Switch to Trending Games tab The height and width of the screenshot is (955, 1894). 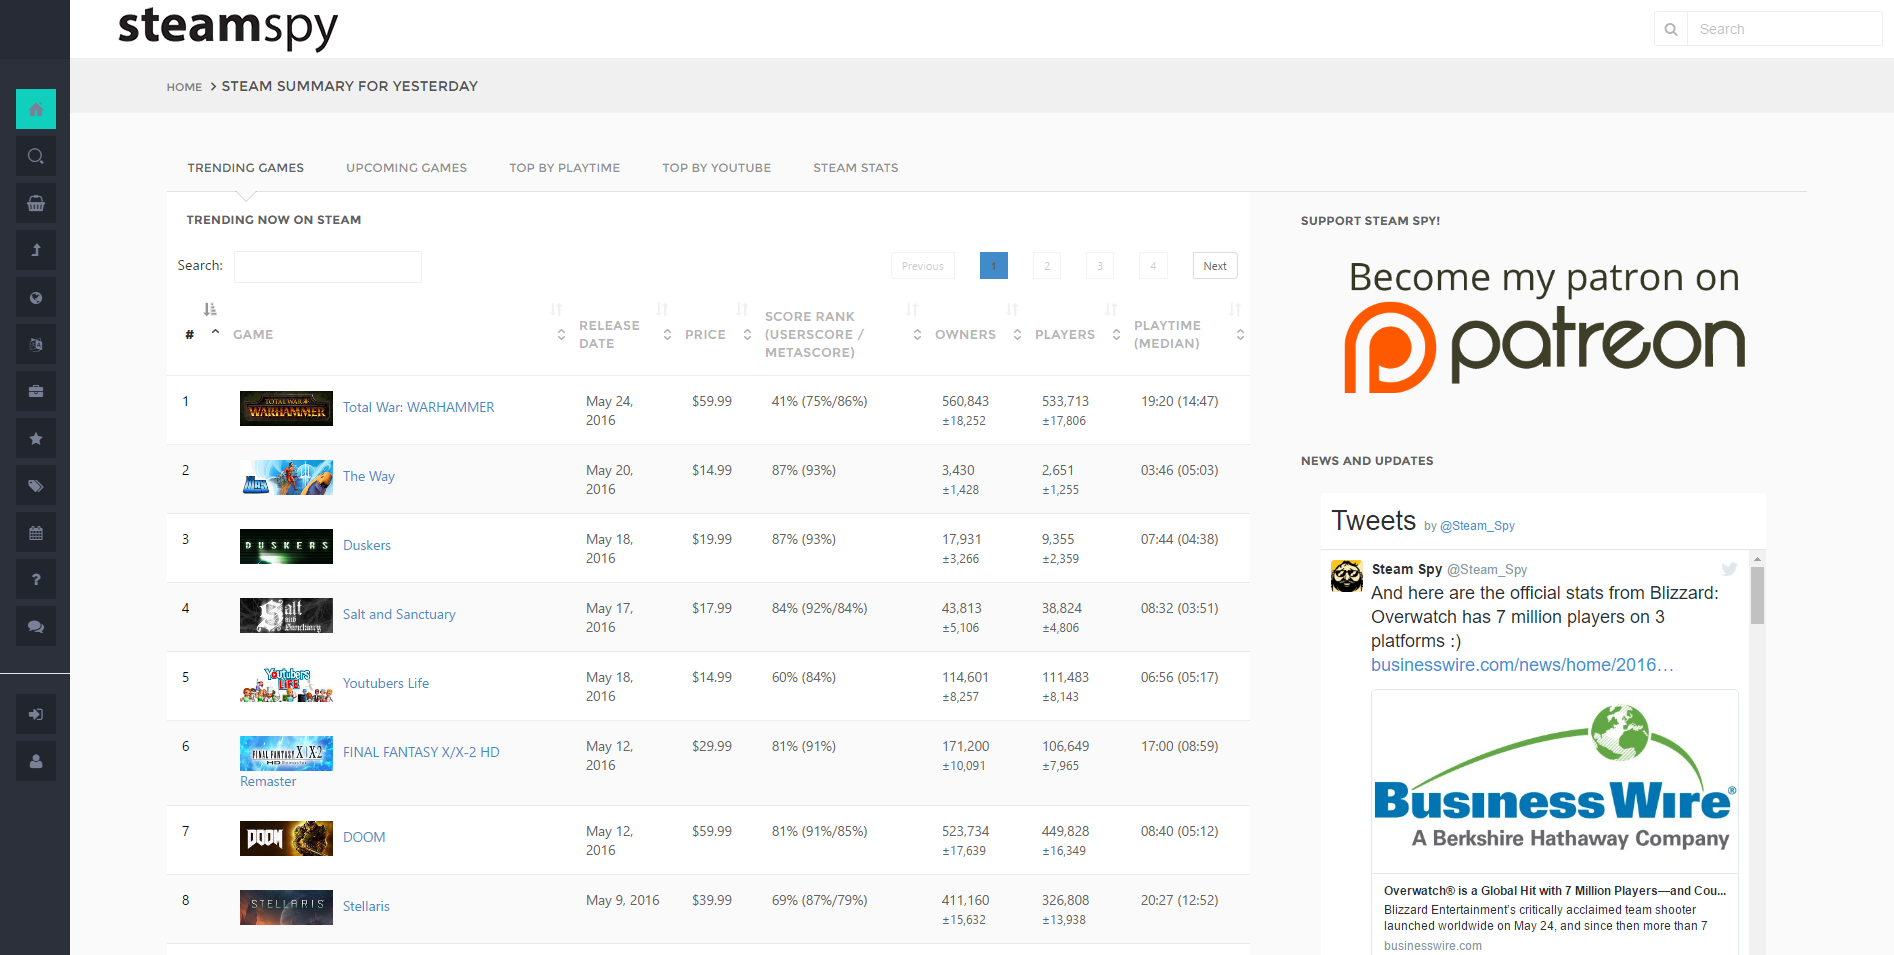point(246,168)
